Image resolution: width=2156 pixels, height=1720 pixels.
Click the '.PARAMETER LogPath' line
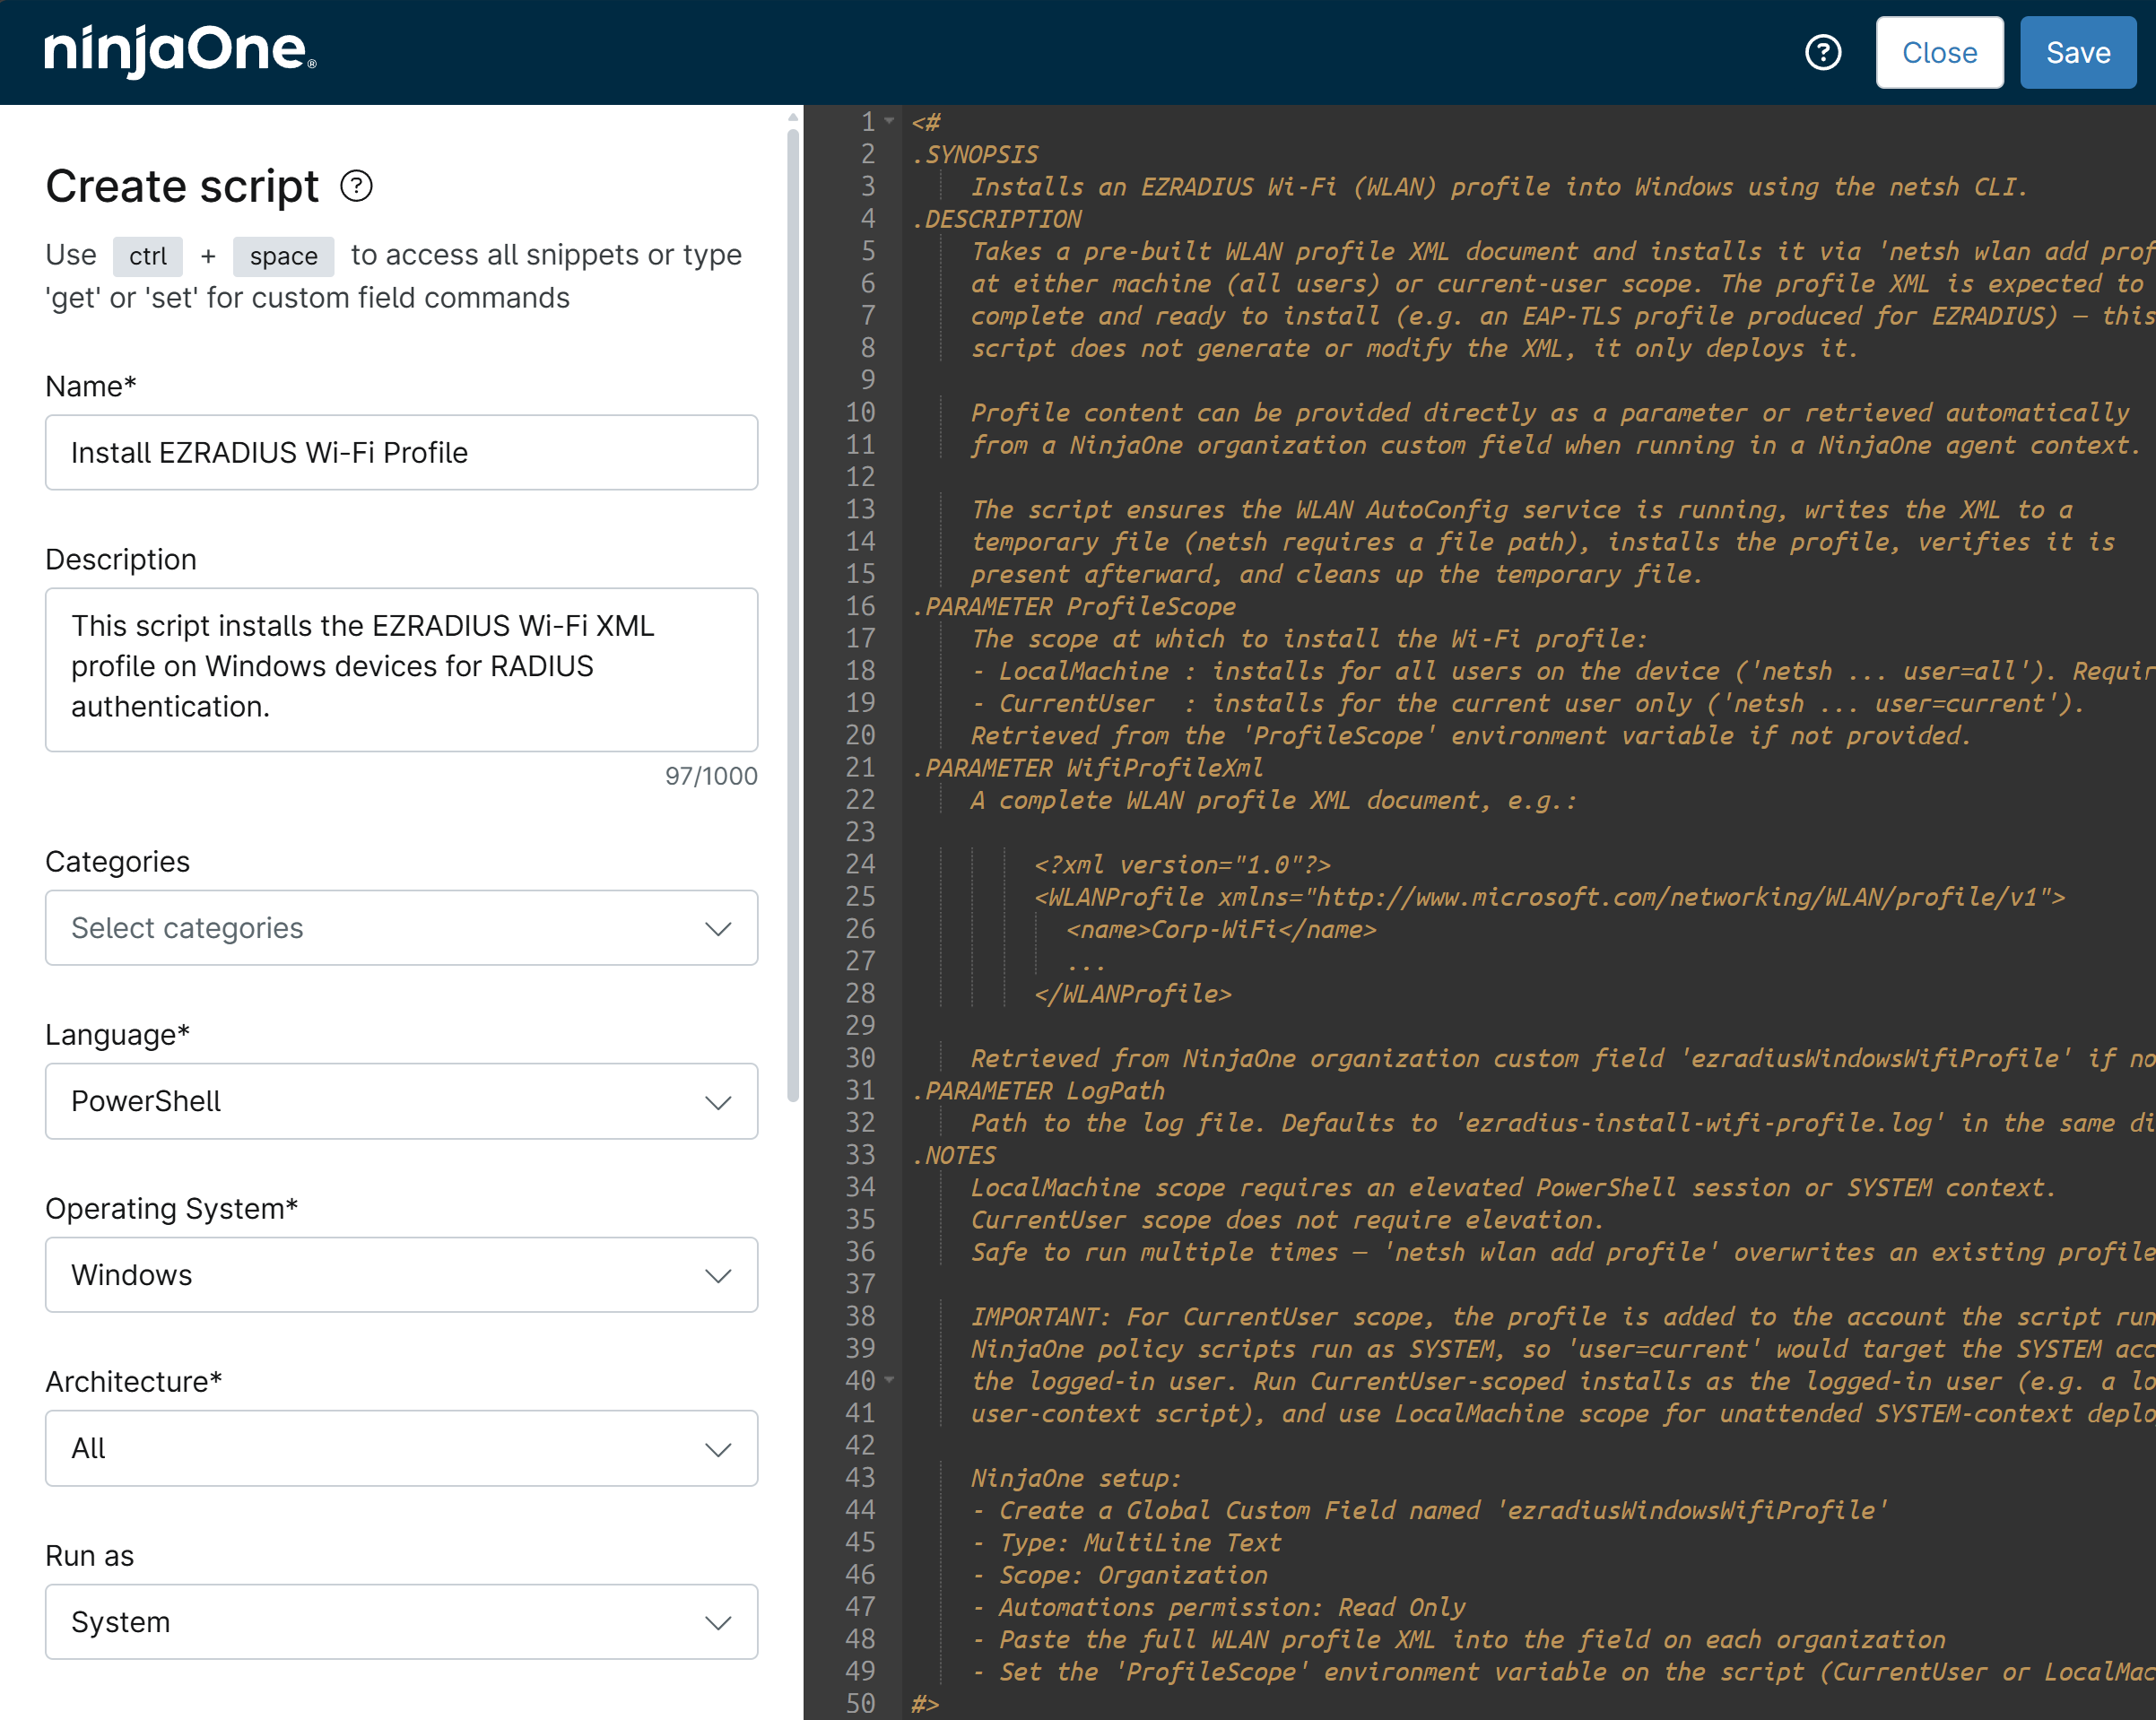click(x=1038, y=1090)
